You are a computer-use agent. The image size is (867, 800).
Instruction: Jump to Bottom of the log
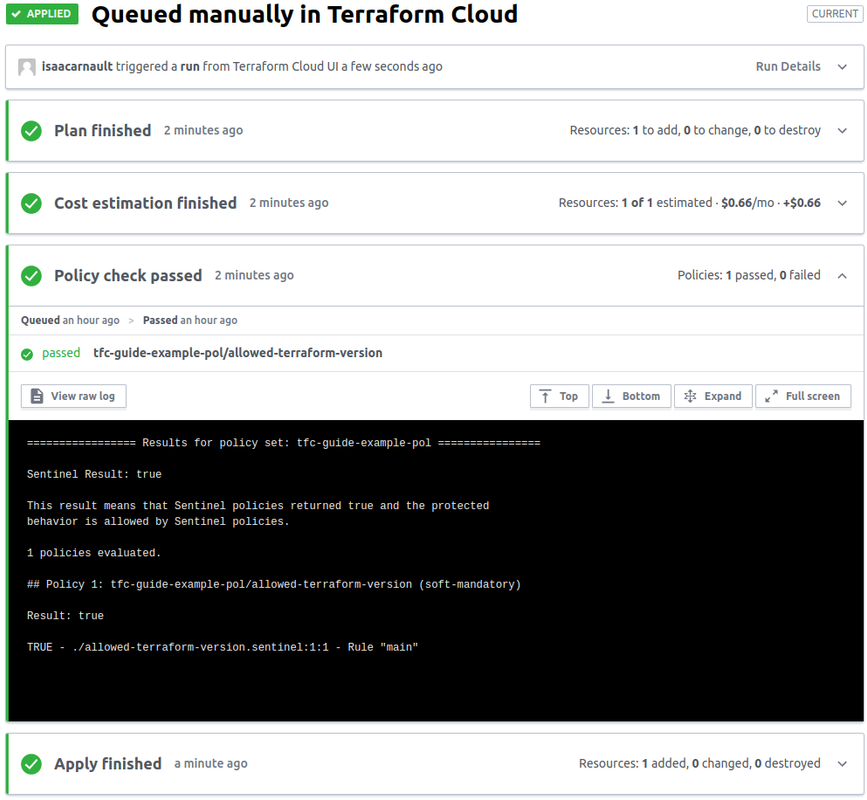(x=631, y=396)
